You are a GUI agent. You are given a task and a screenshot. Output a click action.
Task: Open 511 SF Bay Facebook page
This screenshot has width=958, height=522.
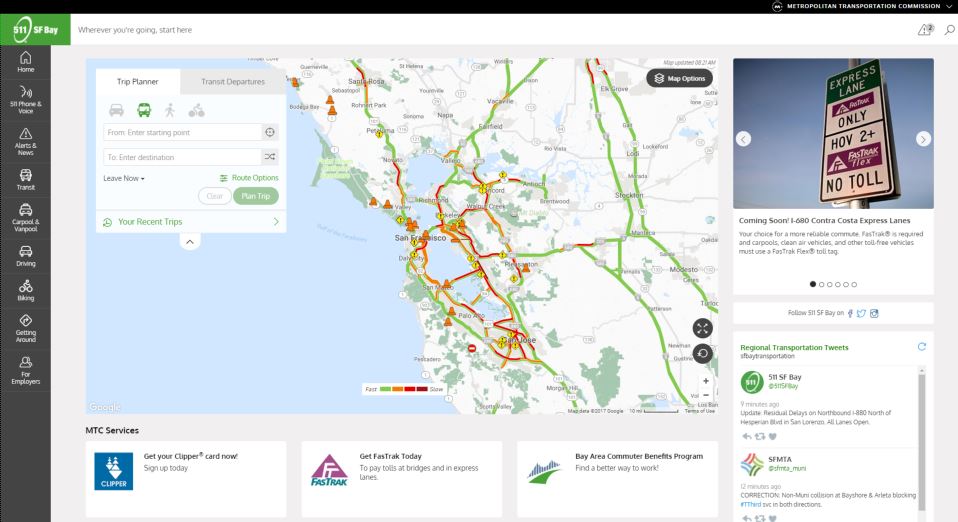point(850,313)
